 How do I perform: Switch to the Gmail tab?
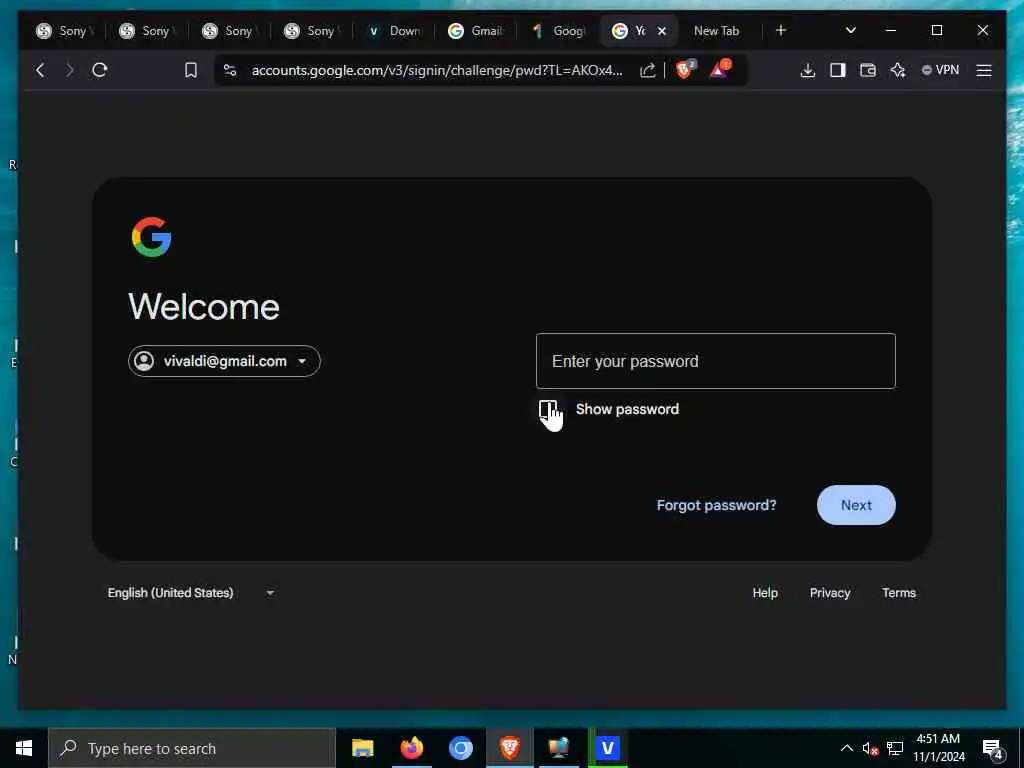point(477,31)
